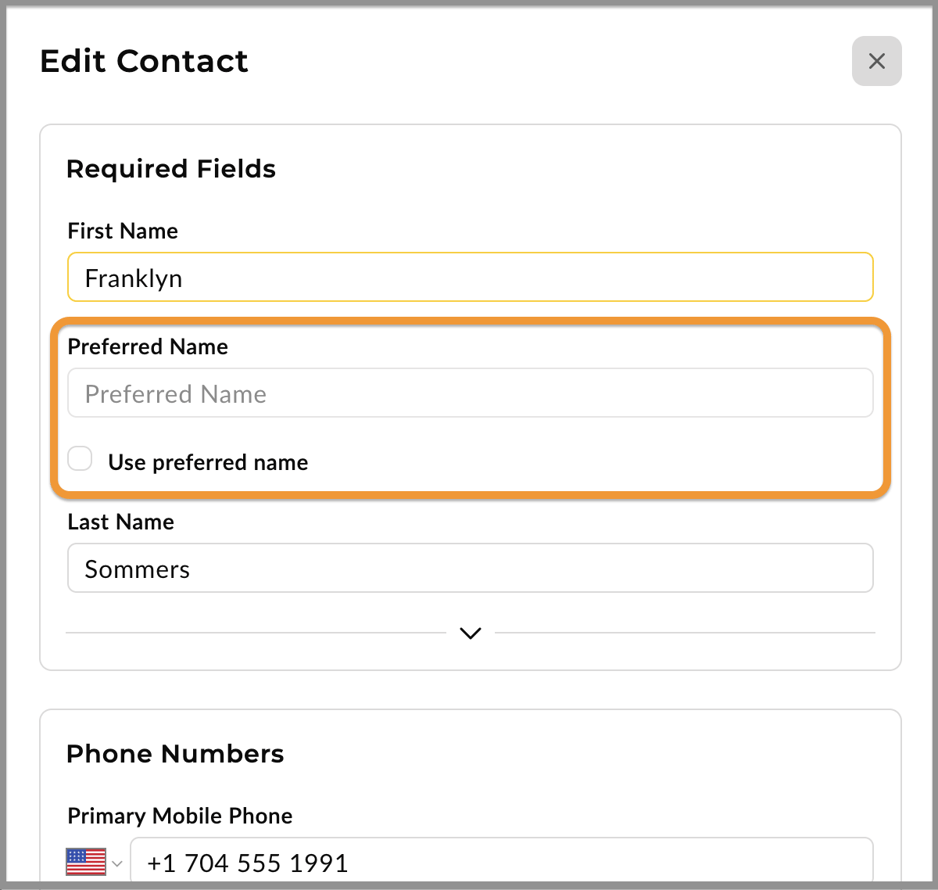Viewport: 938px width, 890px height.
Task: Enable the Use preferred name checkbox
Action: pyautogui.click(x=80, y=458)
